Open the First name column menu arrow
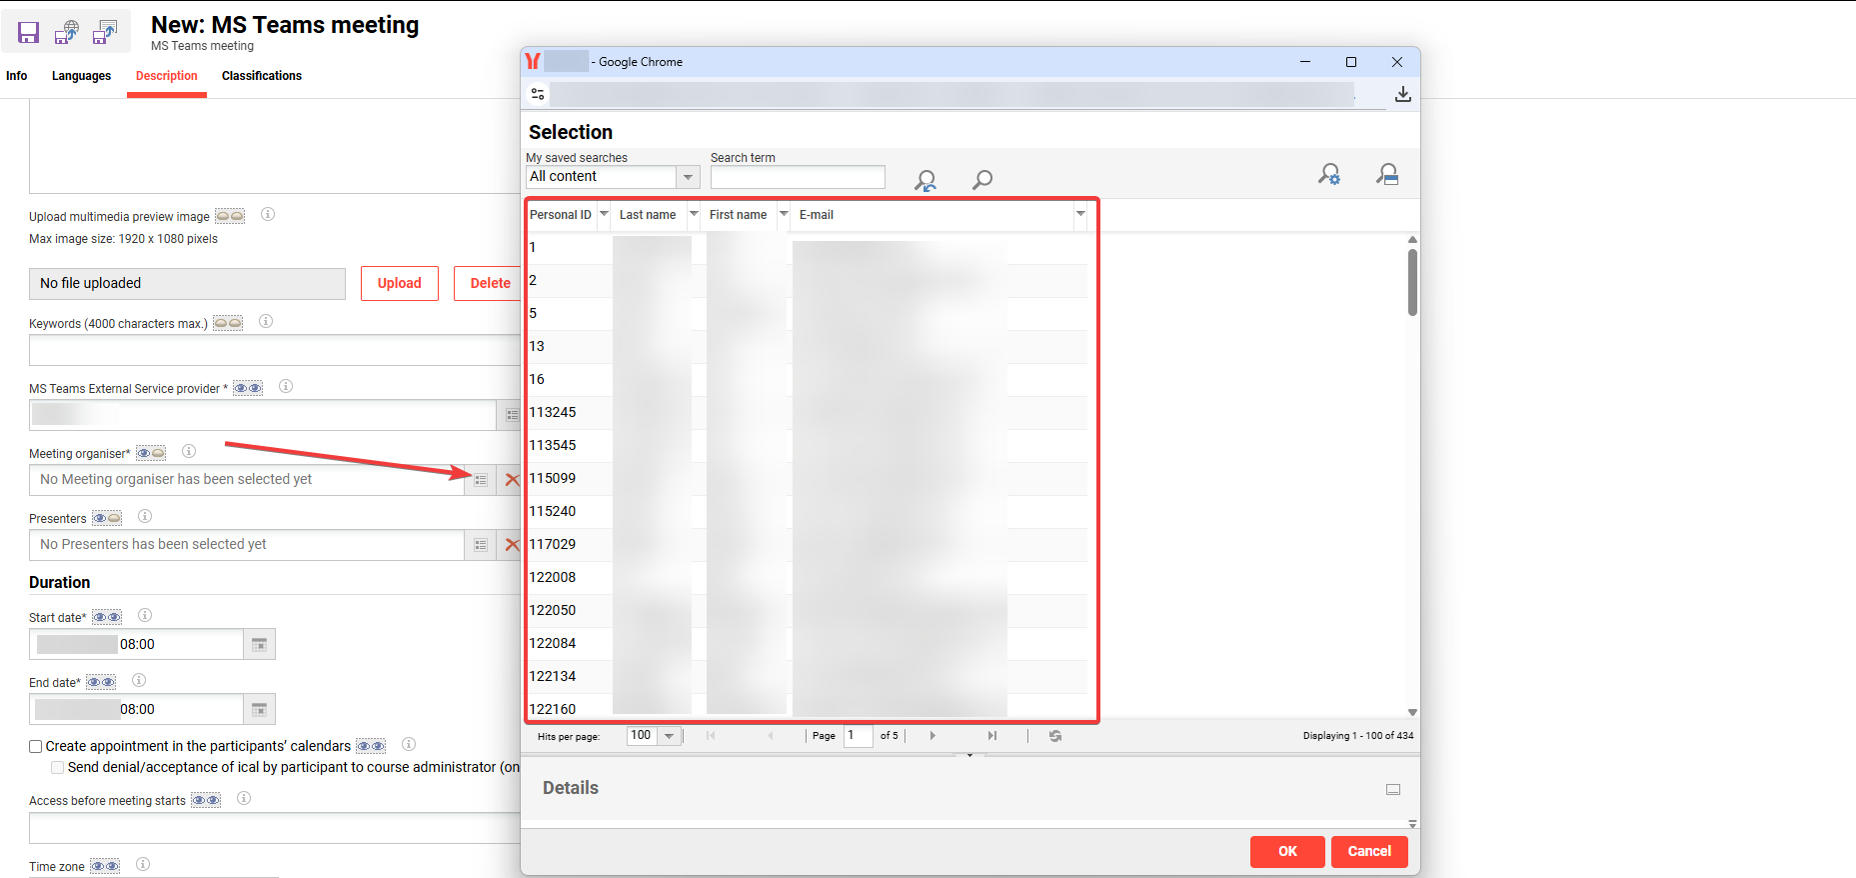1856x878 pixels. pyautogui.click(x=784, y=214)
